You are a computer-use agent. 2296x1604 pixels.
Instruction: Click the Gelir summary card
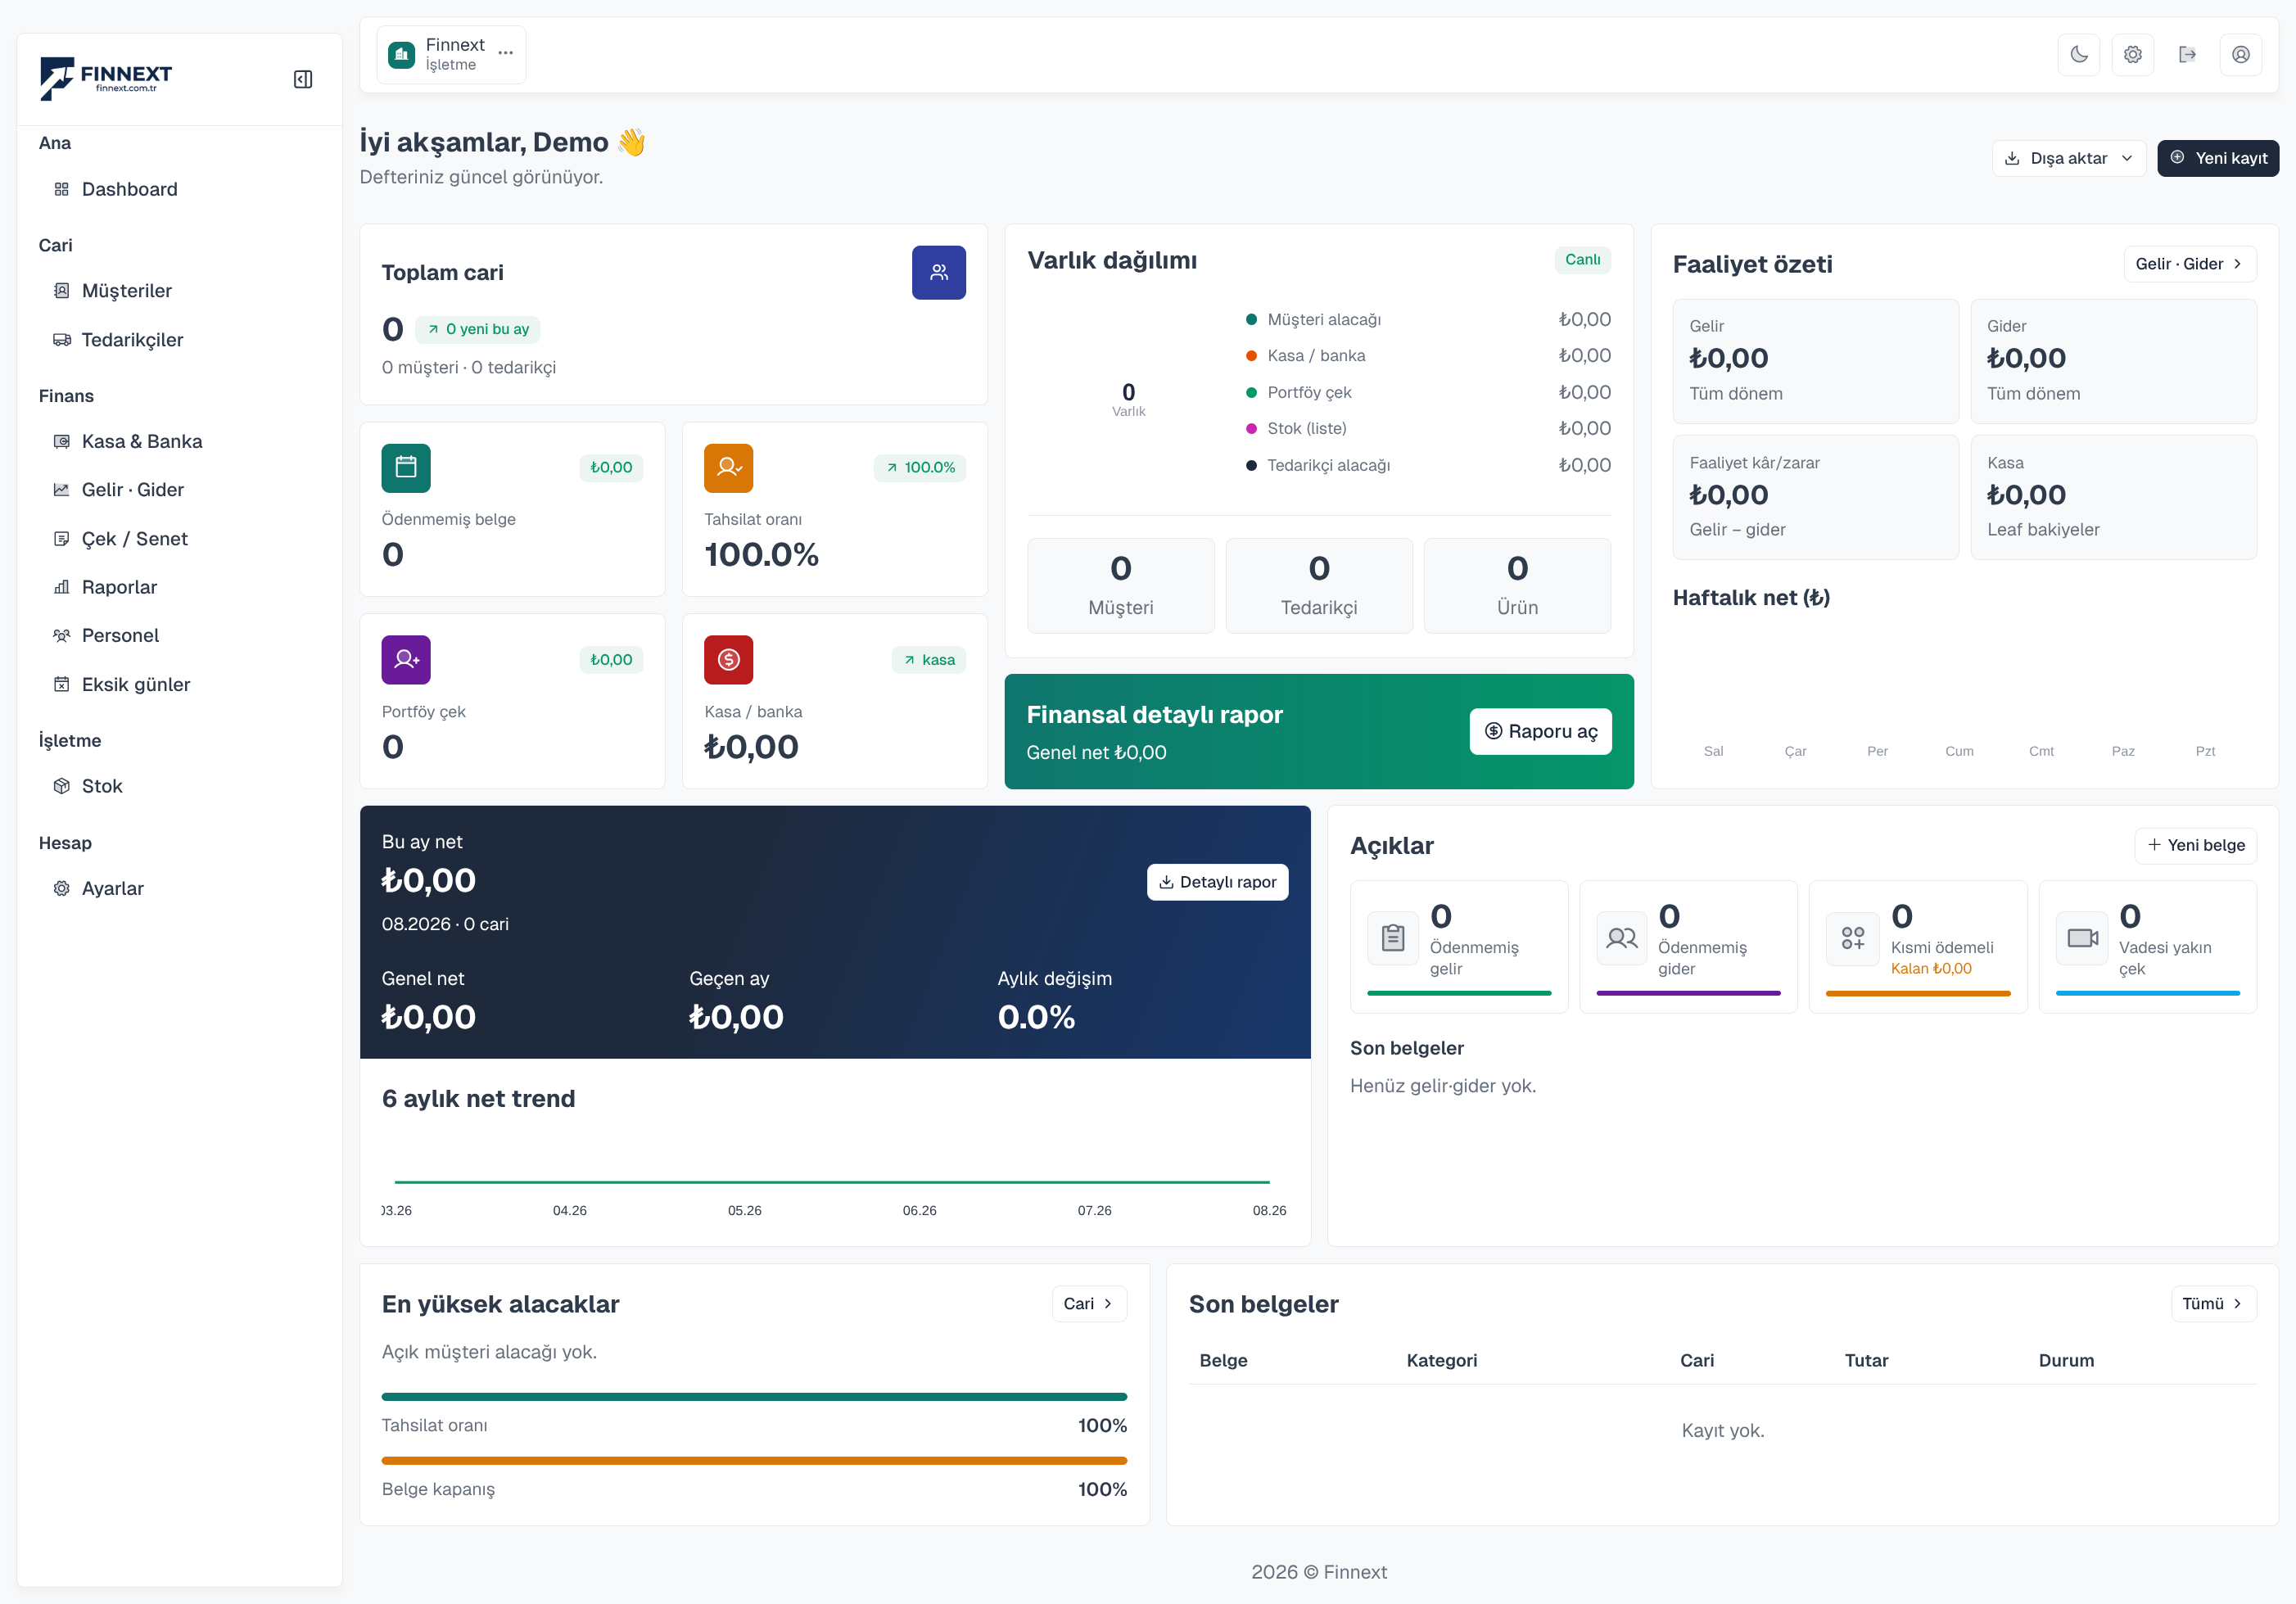click(x=1816, y=362)
